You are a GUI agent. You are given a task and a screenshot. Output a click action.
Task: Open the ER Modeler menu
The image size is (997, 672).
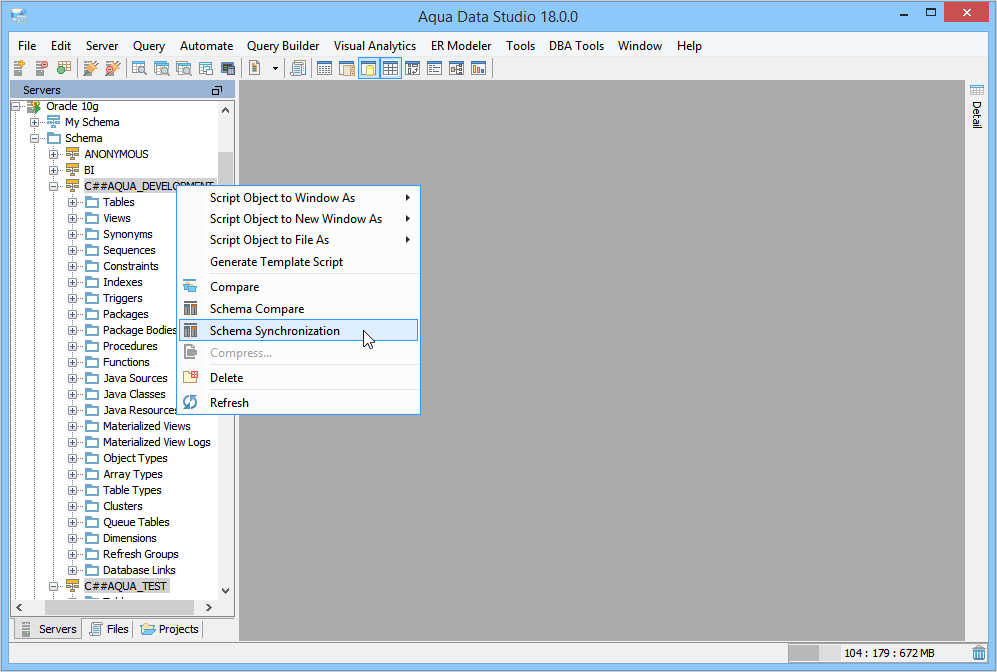(461, 46)
